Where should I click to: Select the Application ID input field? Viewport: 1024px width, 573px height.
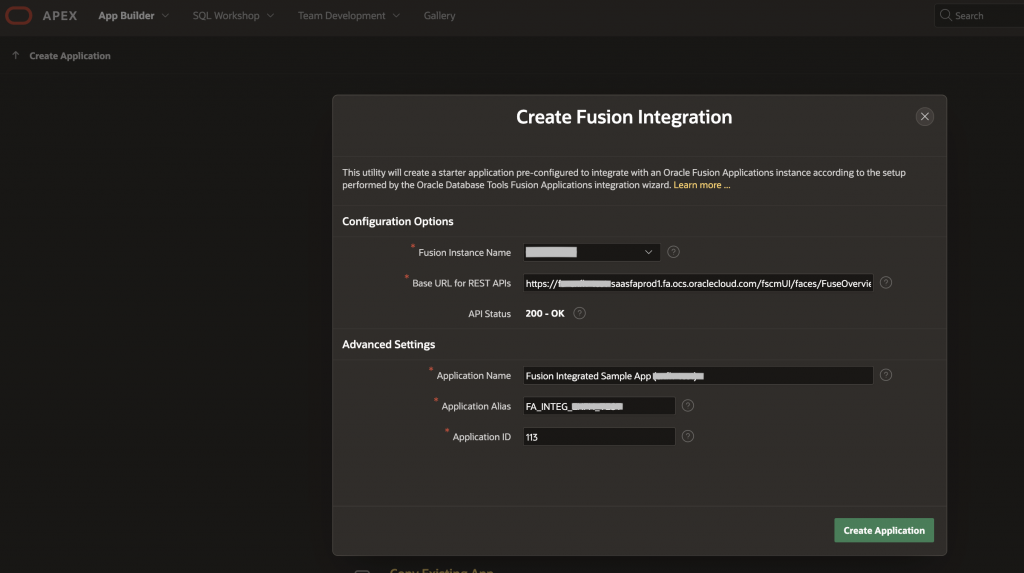tap(598, 437)
